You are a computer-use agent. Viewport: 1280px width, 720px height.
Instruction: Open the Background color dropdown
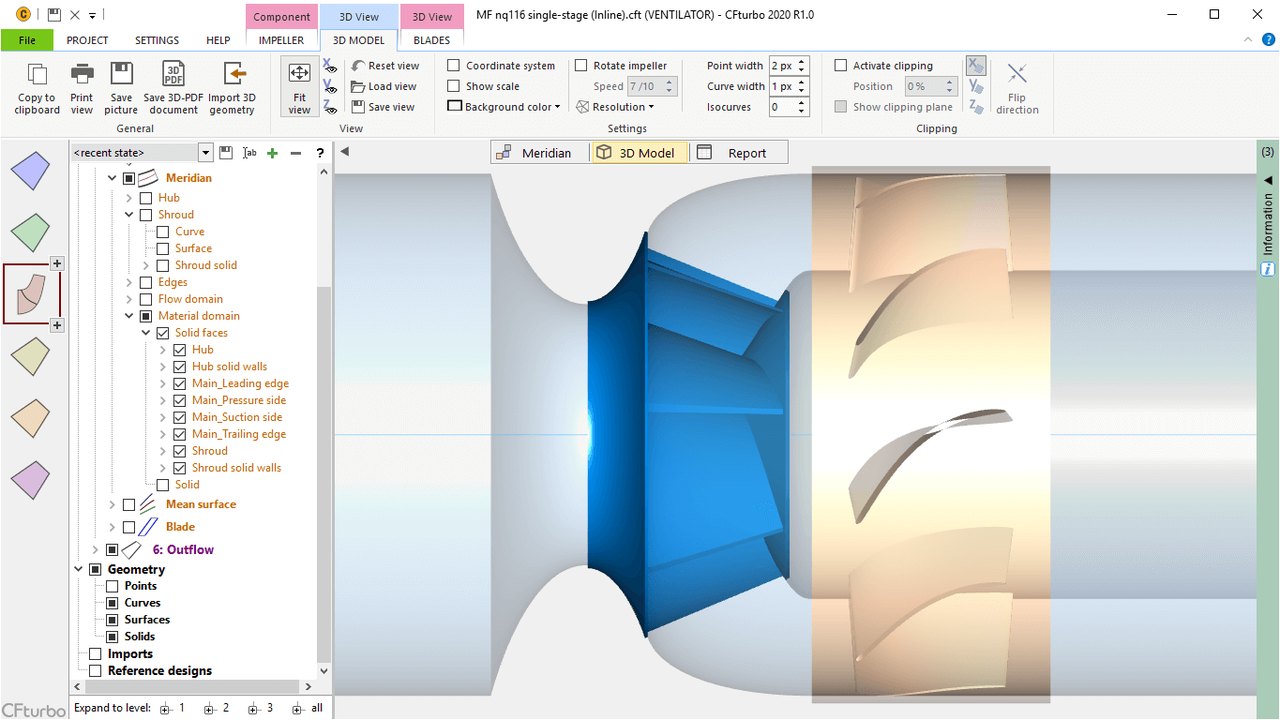click(x=504, y=107)
